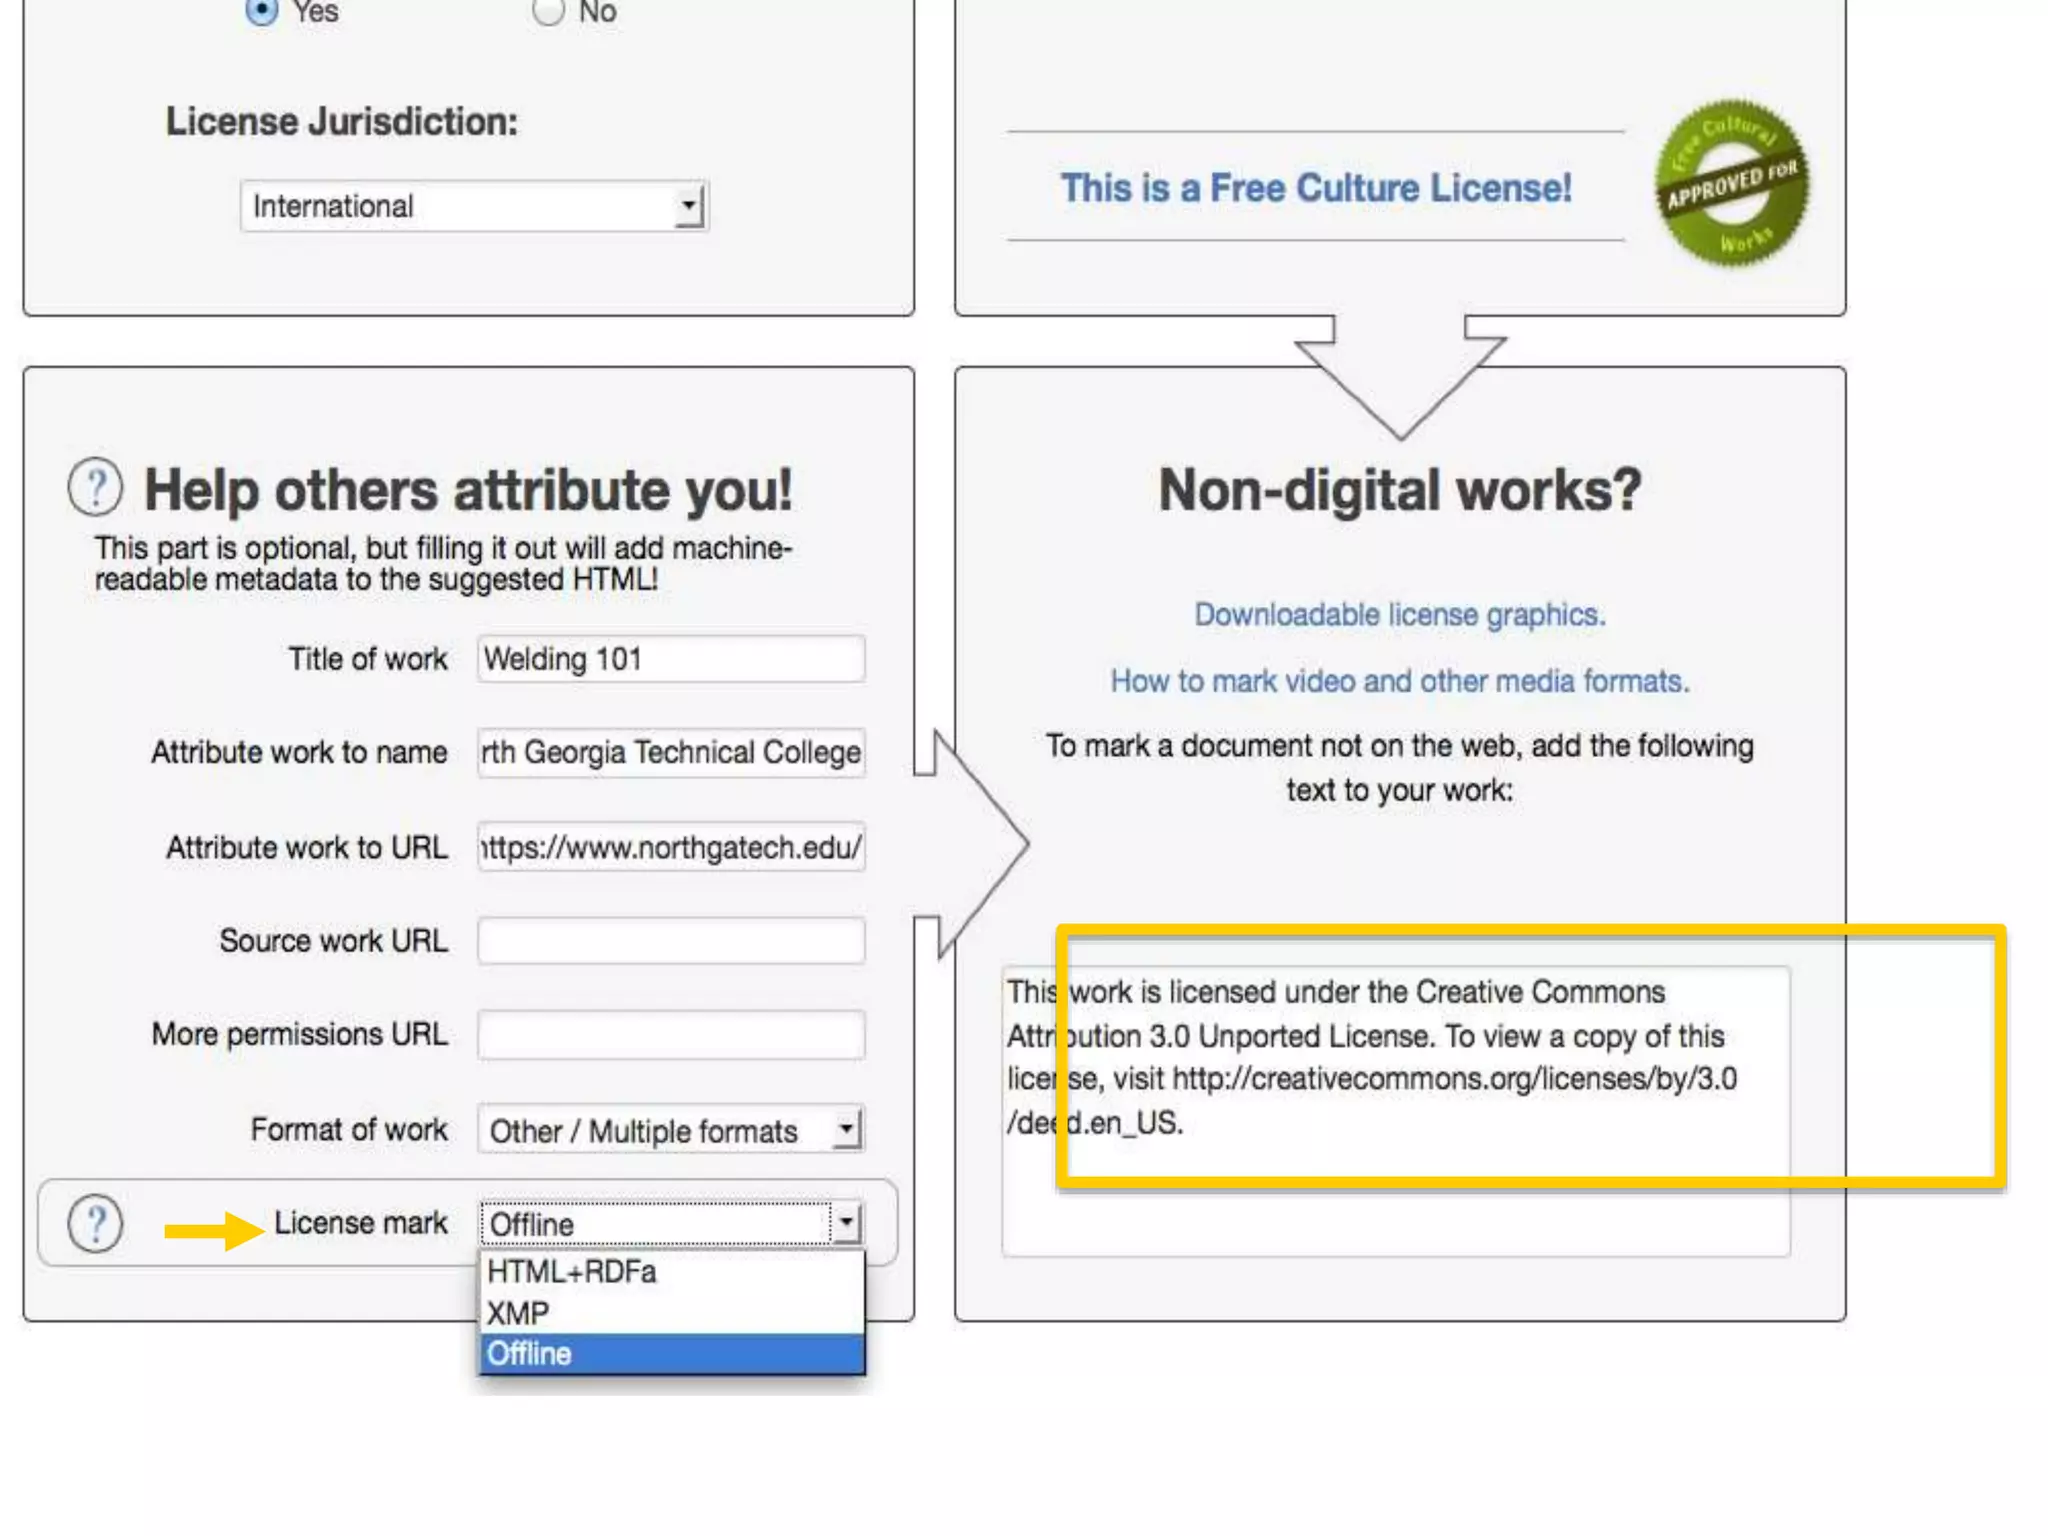This screenshot has height=1536, width=2048.
Task: Open the License Jurisdiction International dropdown
Action: [474, 206]
